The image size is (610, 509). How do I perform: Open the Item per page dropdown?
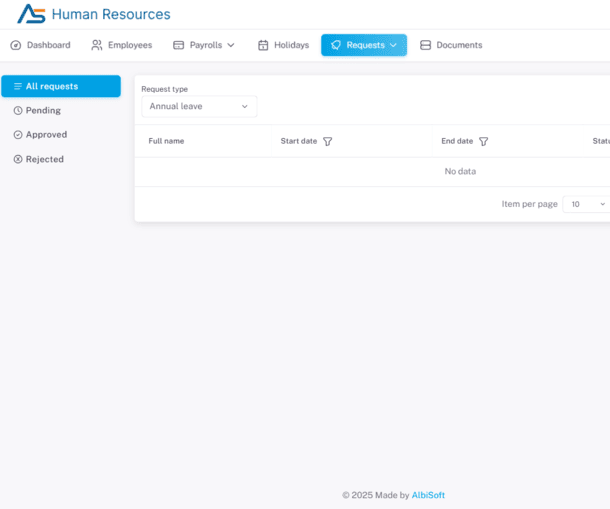pos(586,204)
